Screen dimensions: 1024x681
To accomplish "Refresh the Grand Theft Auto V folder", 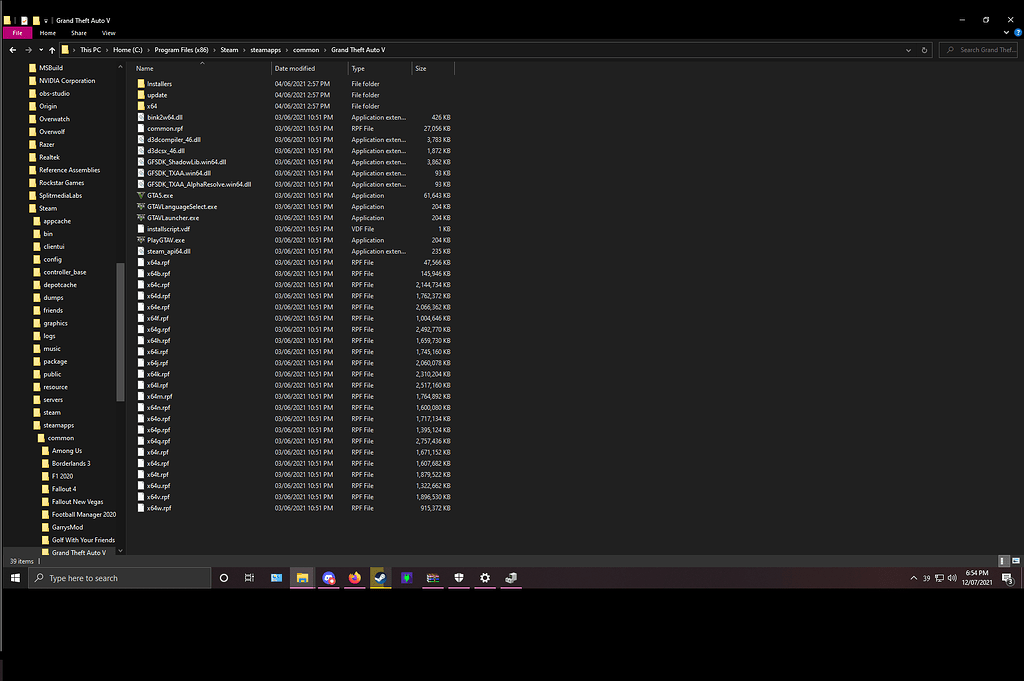I will point(924,50).
